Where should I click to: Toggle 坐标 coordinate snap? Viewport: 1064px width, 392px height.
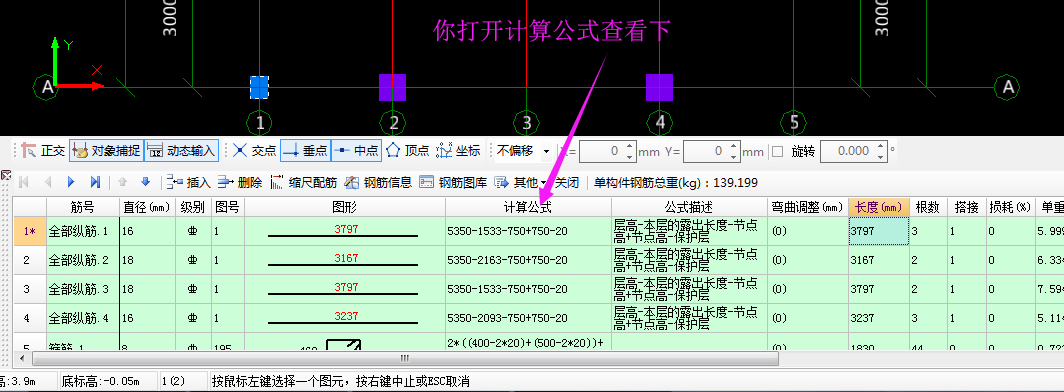[x=459, y=151]
